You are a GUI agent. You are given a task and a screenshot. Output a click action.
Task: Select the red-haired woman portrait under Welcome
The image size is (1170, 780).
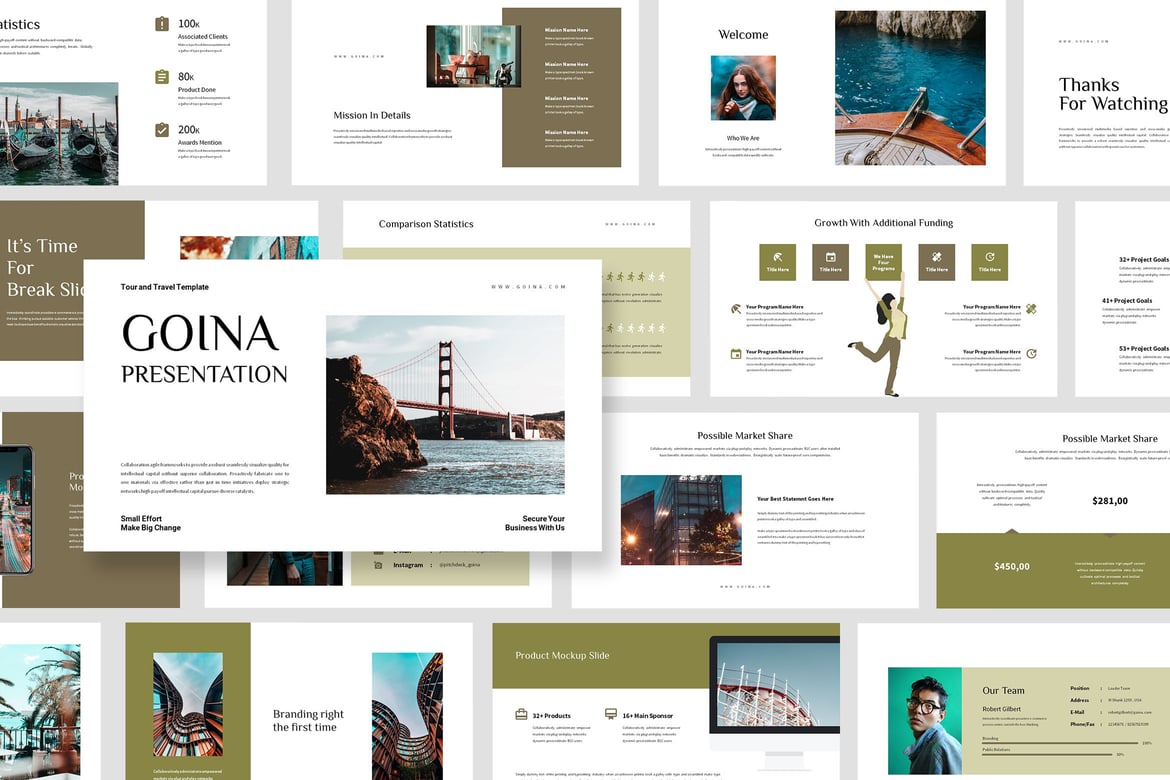tap(743, 88)
